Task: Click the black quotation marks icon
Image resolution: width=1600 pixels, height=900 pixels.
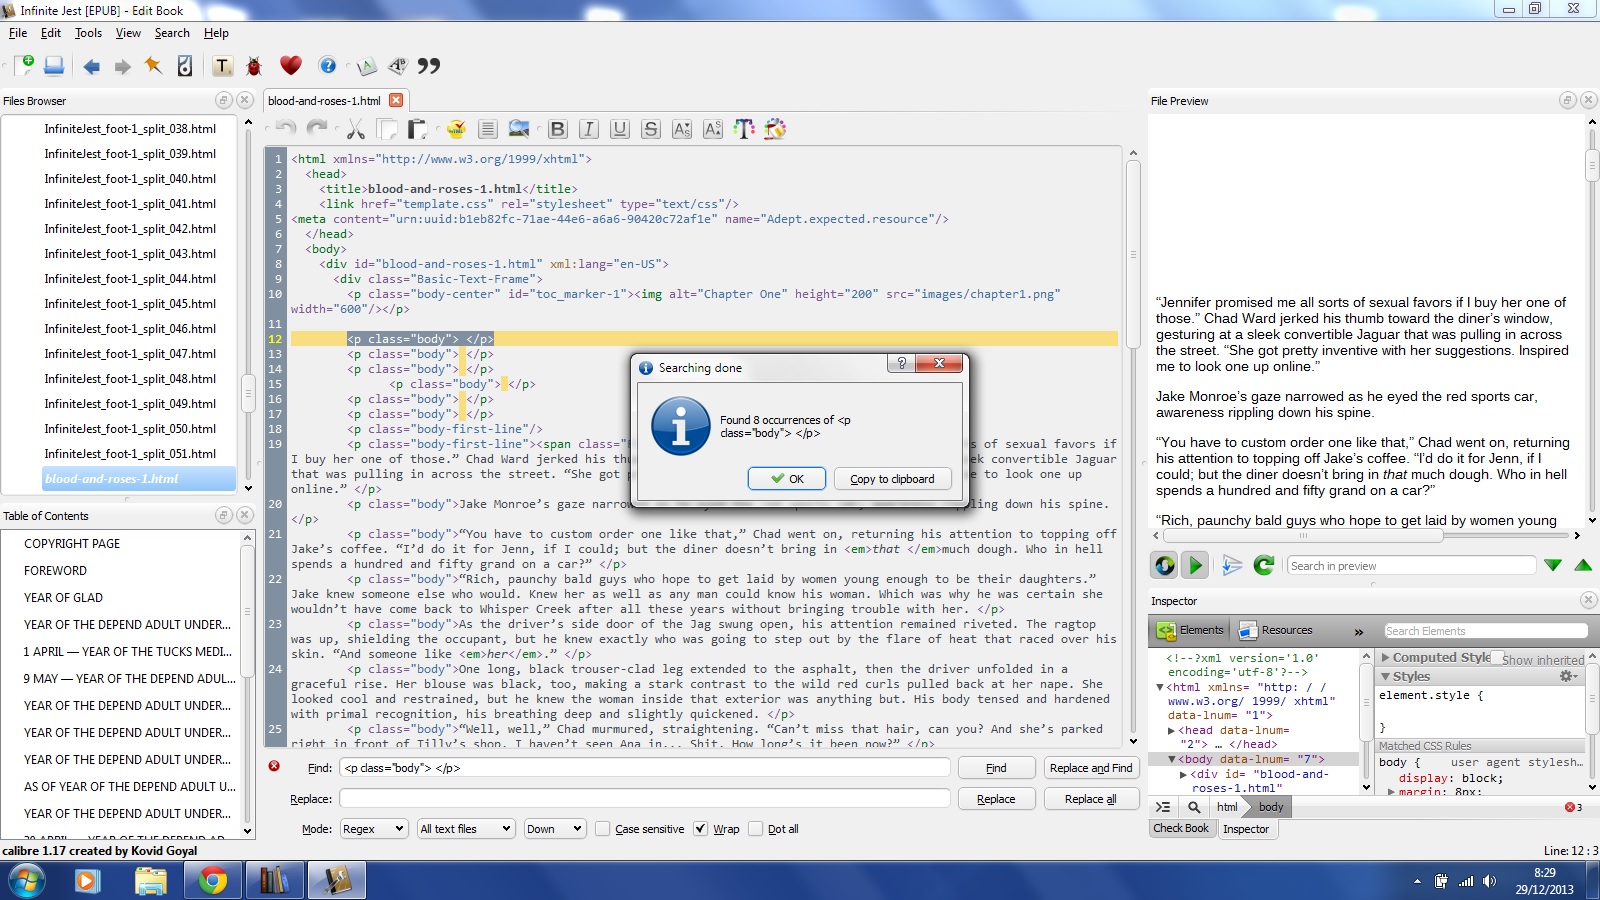Action: coord(429,66)
